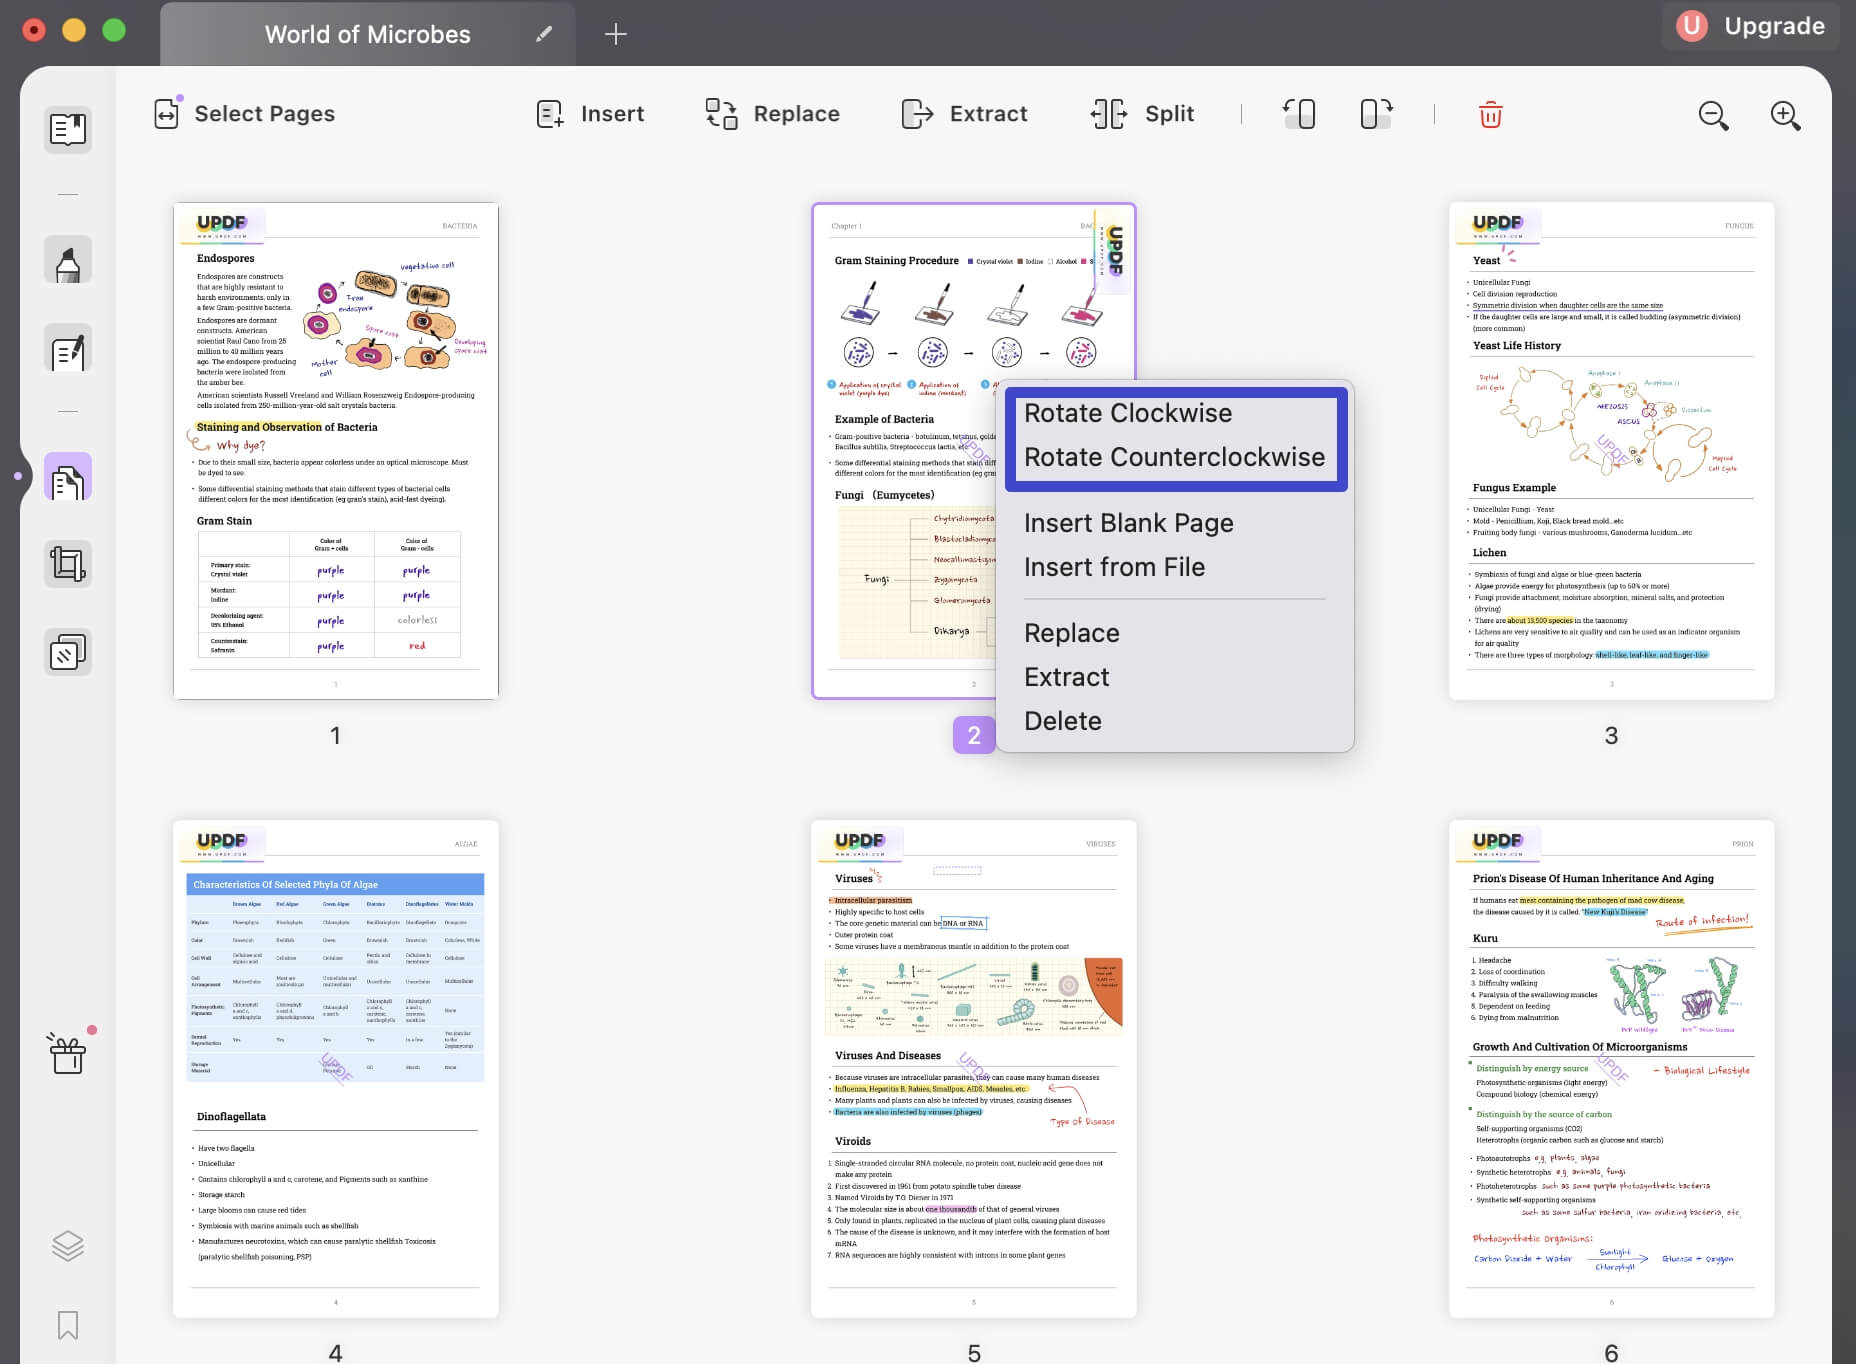Screen dimensions: 1856x1364
Task: Open the Page Tools watermark icon
Action: click(x=68, y=653)
